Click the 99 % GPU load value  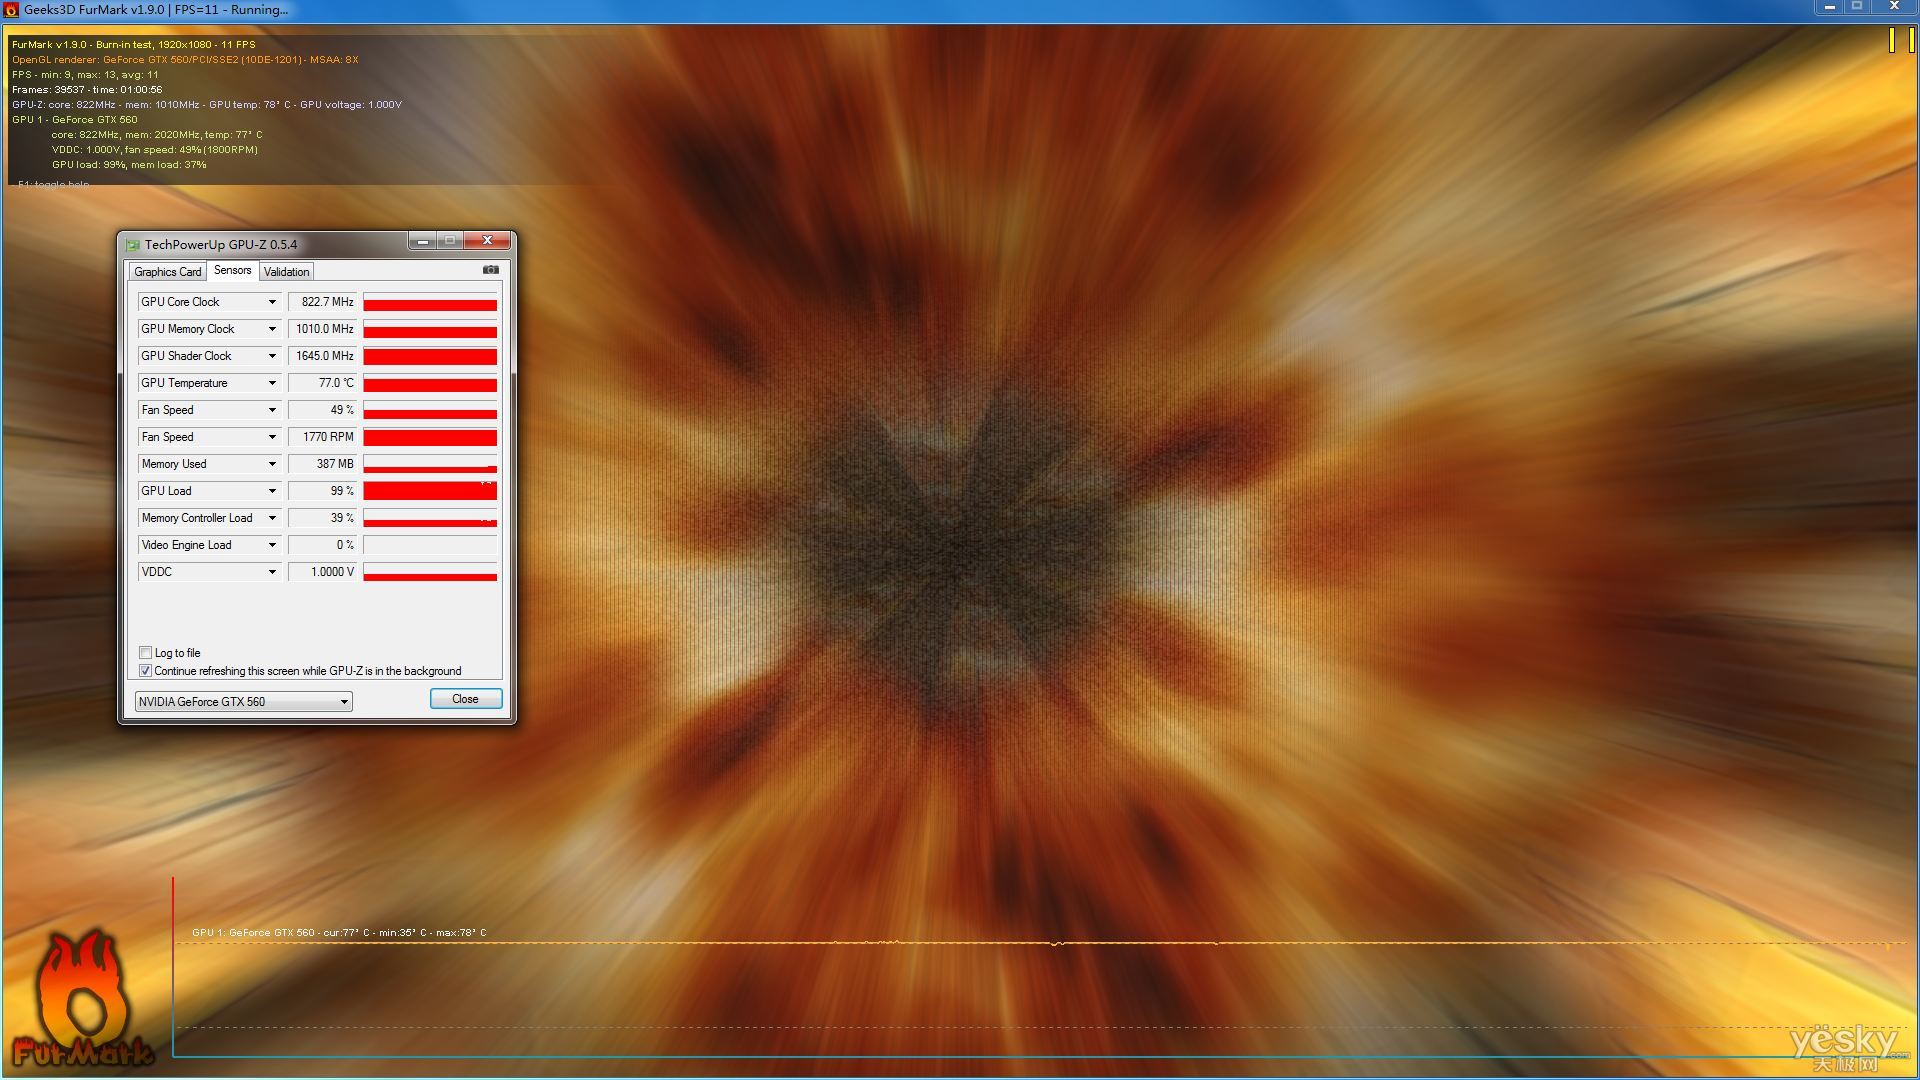pyautogui.click(x=322, y=491)
